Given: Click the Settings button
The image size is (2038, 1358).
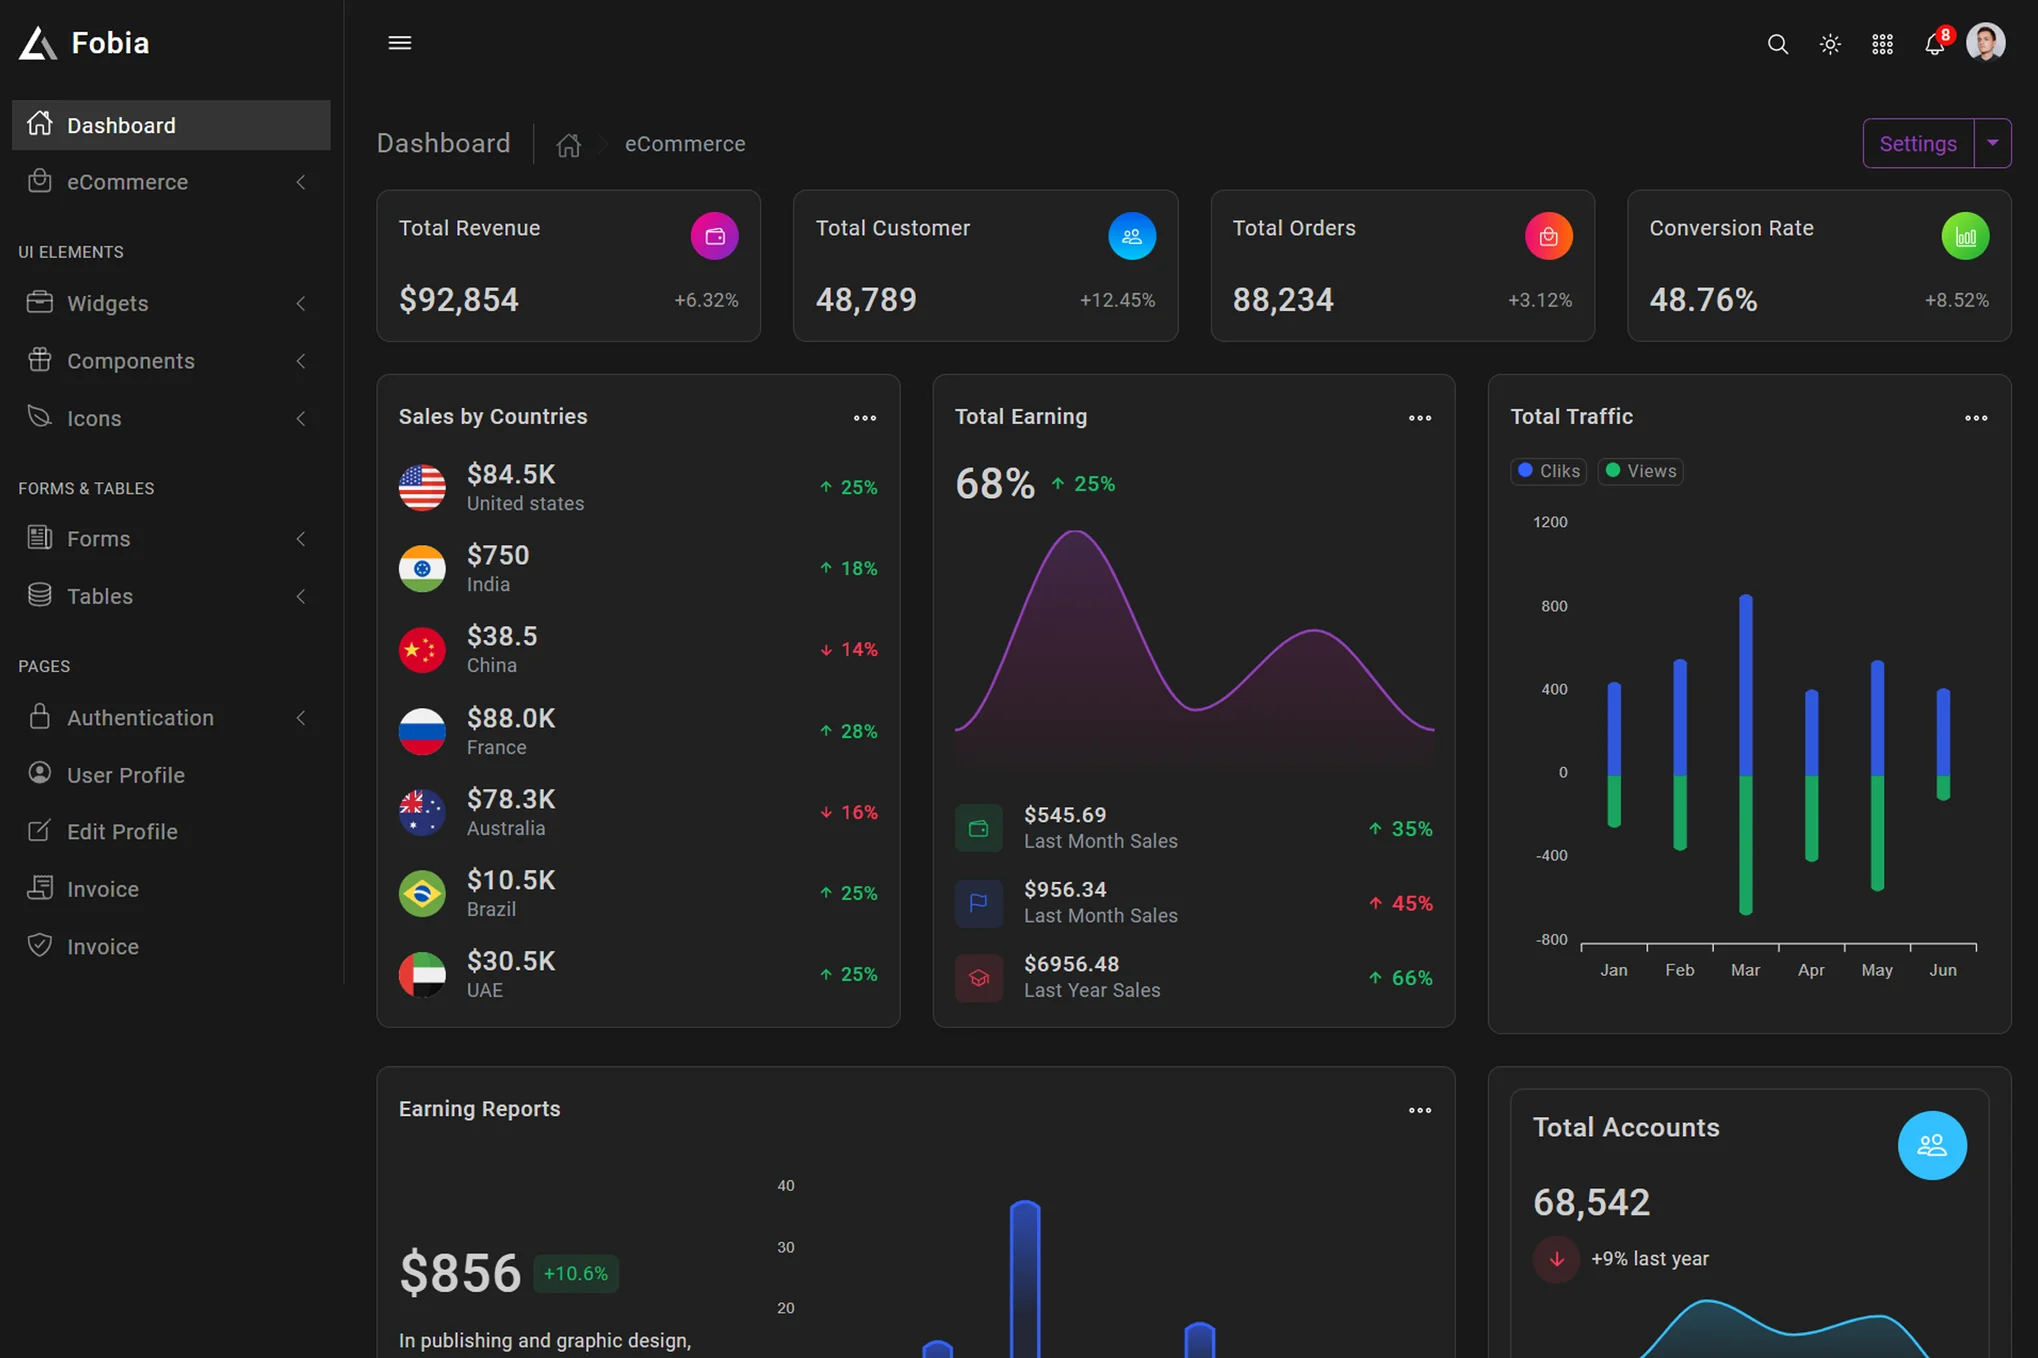Looking at the screenshot, I should (x=1917, y=143).
